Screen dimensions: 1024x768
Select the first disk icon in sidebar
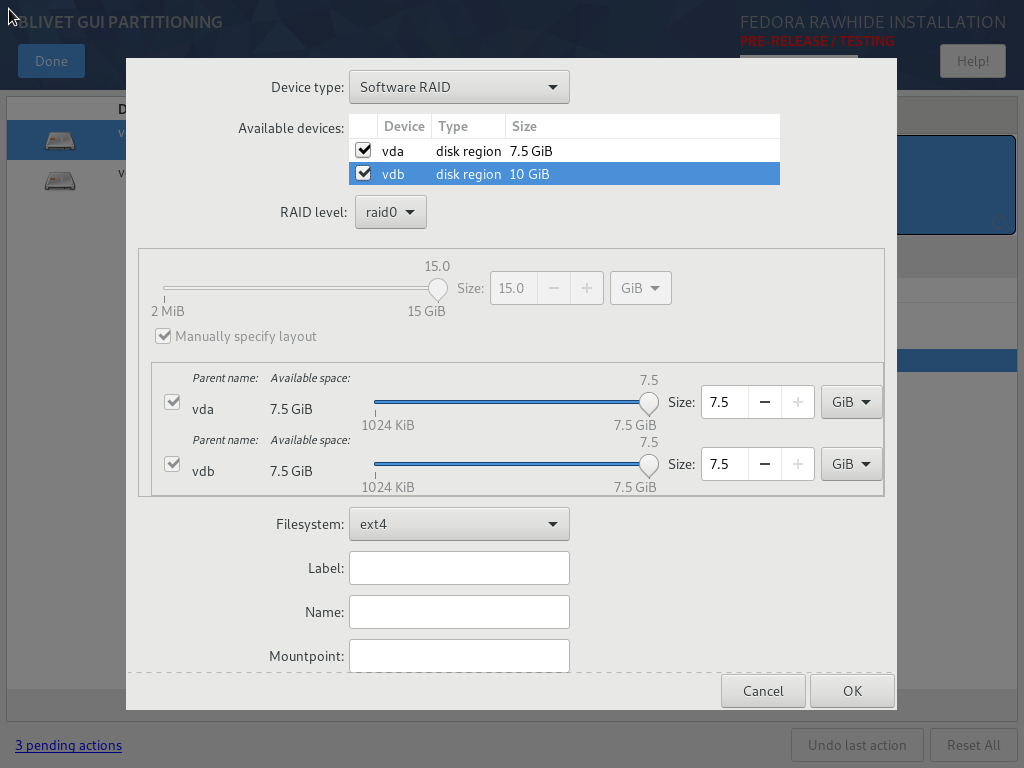[60, 140]
